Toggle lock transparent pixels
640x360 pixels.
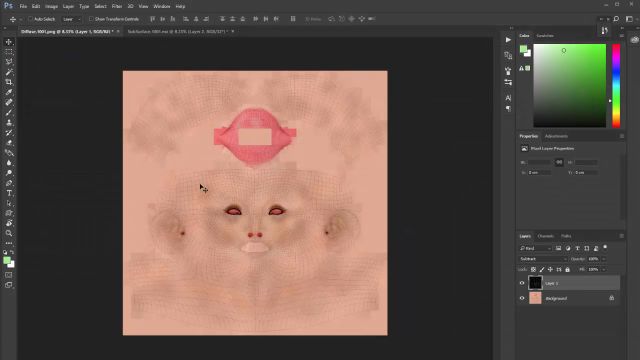533,269
